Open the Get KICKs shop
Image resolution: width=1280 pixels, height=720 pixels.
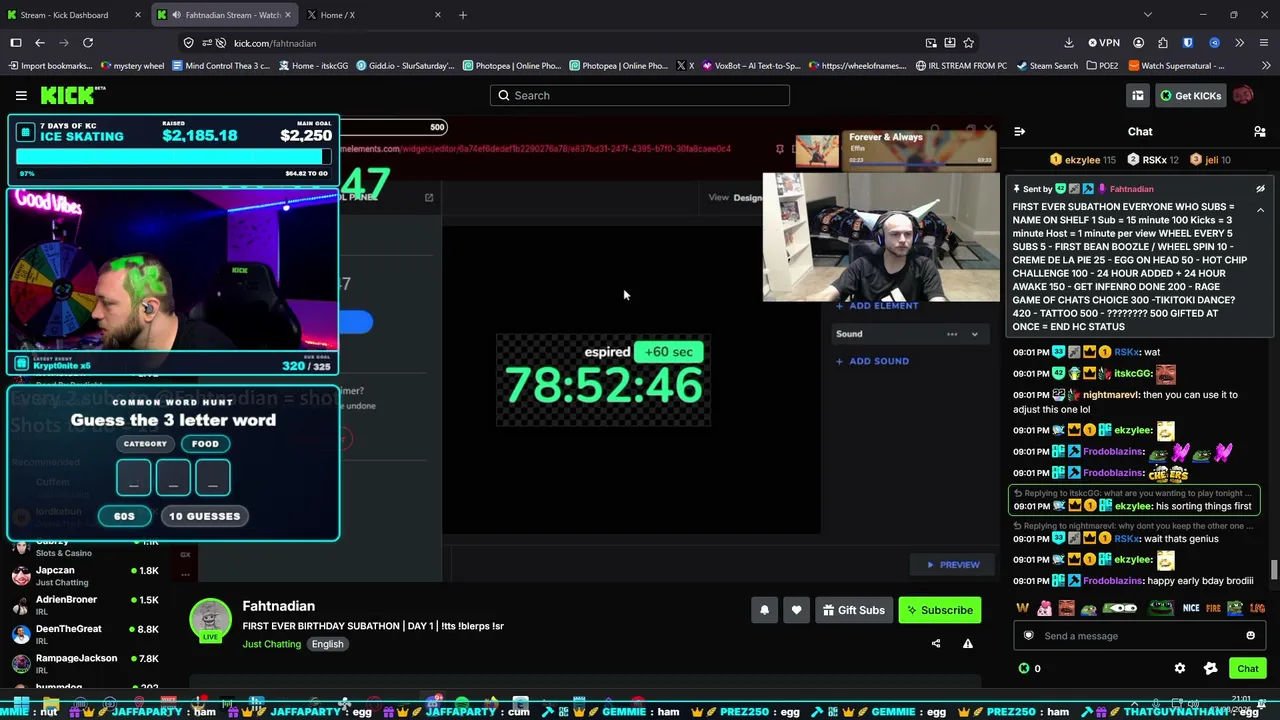coord(1189,95)
